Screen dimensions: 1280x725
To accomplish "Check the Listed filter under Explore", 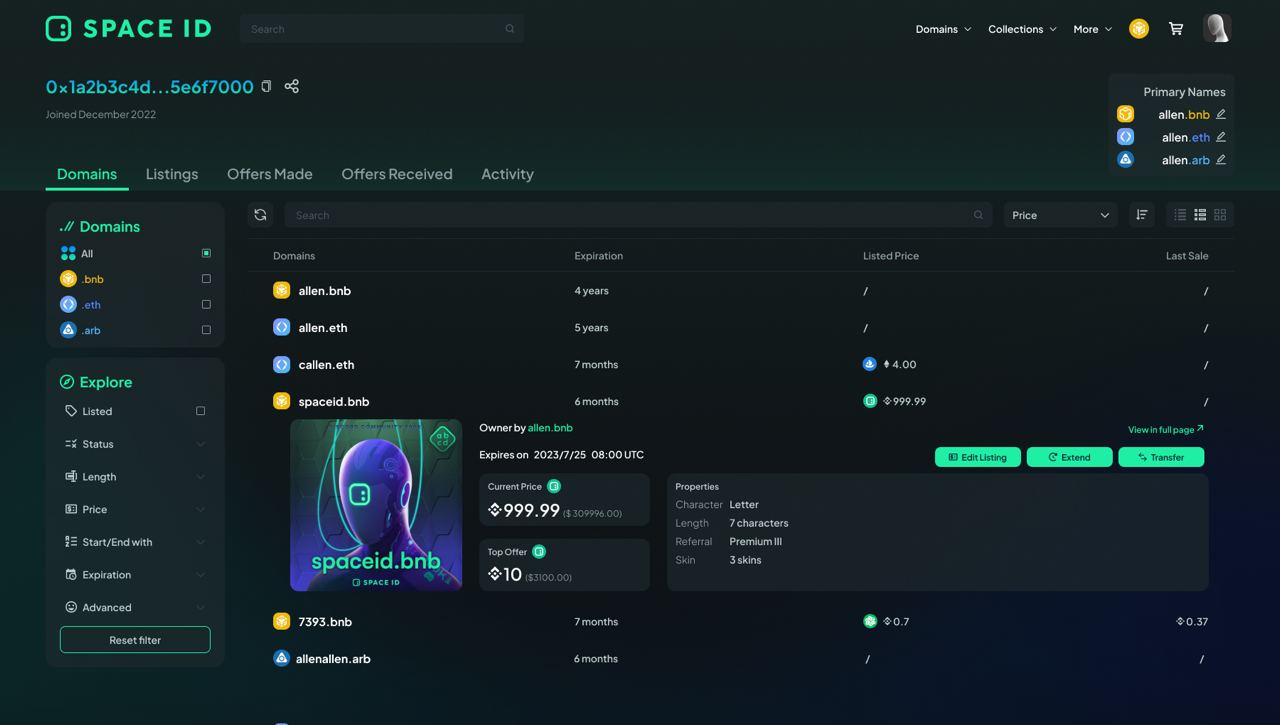I will coord(199,410).
